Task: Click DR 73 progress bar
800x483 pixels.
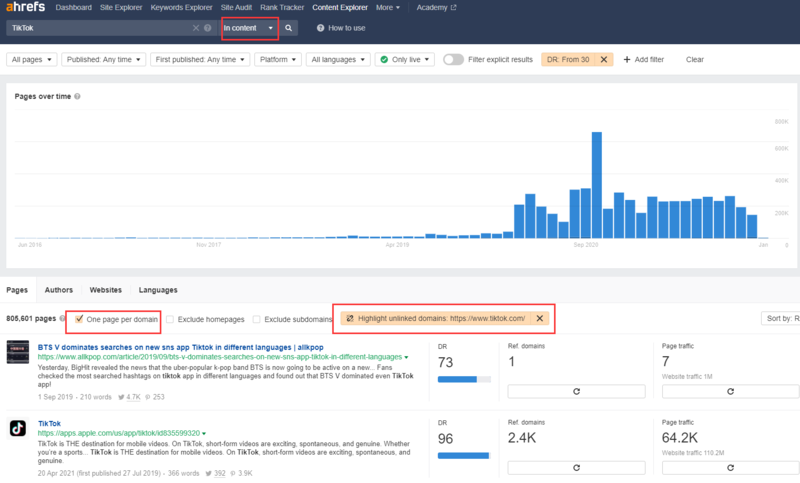Action: (x=464, y=379)
